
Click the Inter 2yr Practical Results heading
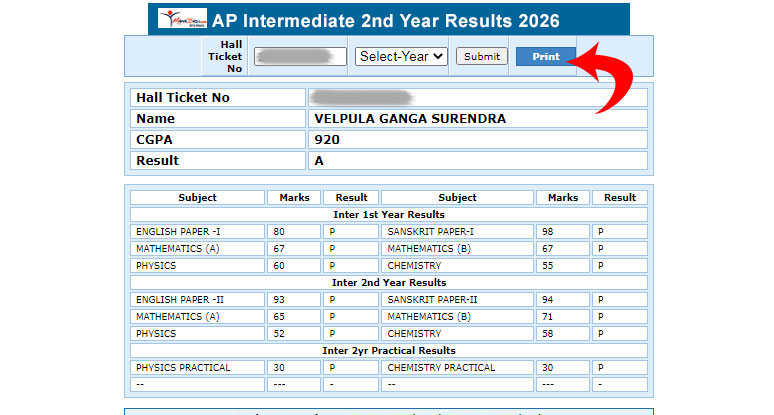tap(389, 351)
